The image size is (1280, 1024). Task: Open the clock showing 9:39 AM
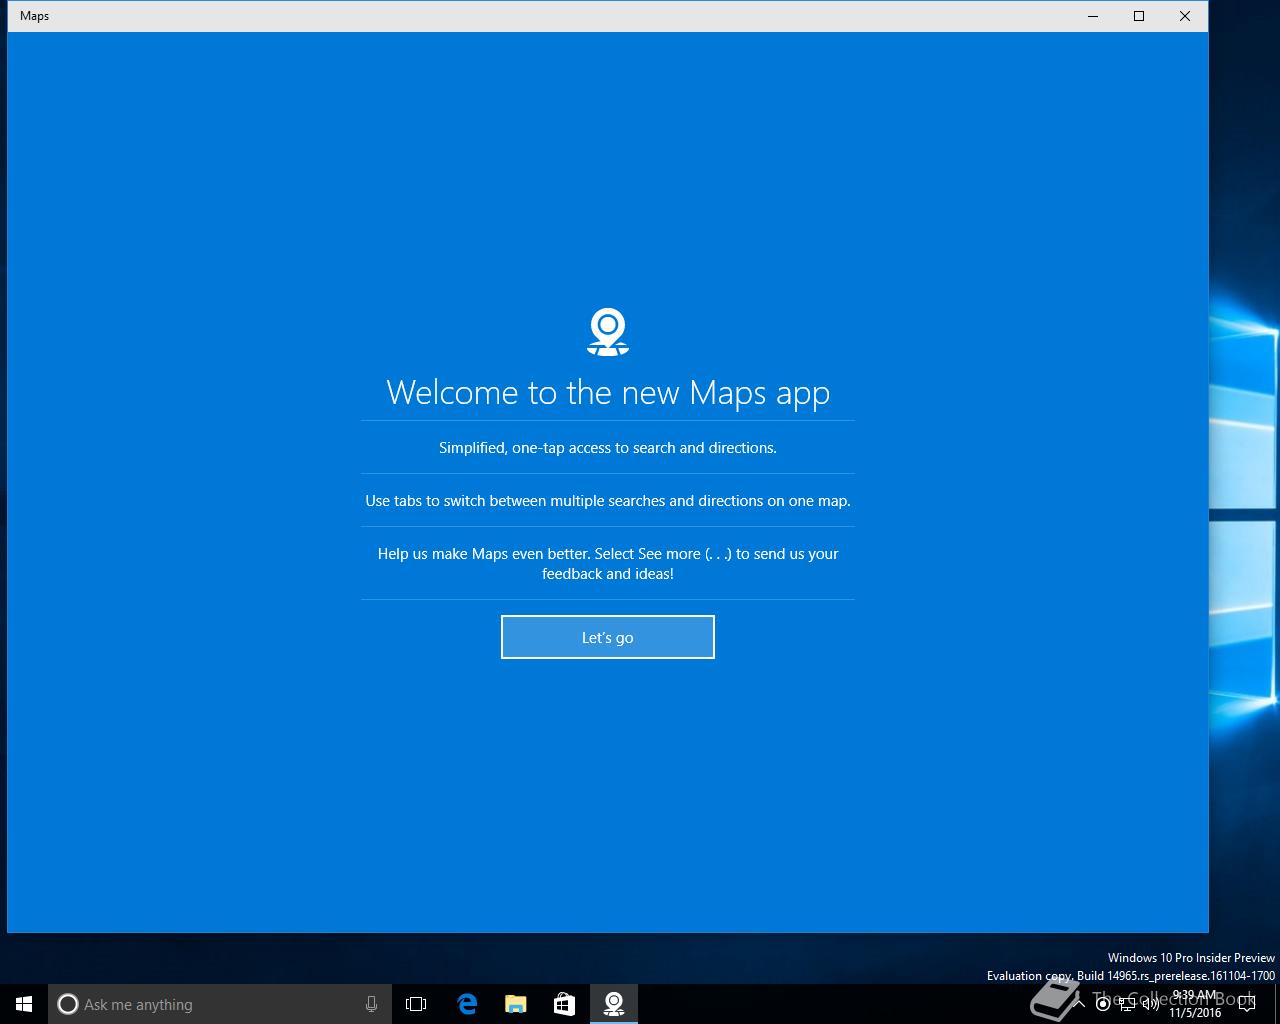point(1195,1004)
